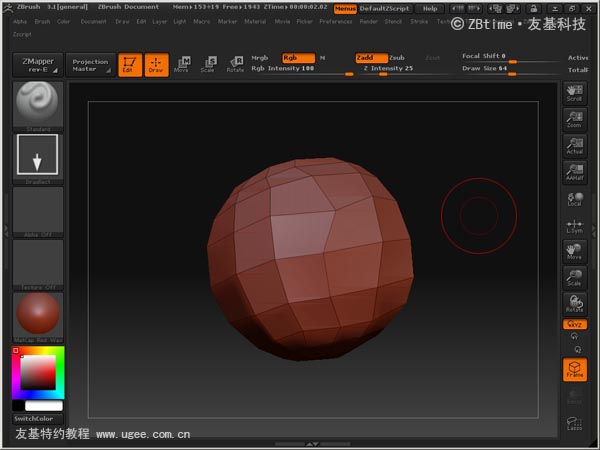Click the Actual size view icon
This screenshot has width=600, height=450.
tap(574, 146)
